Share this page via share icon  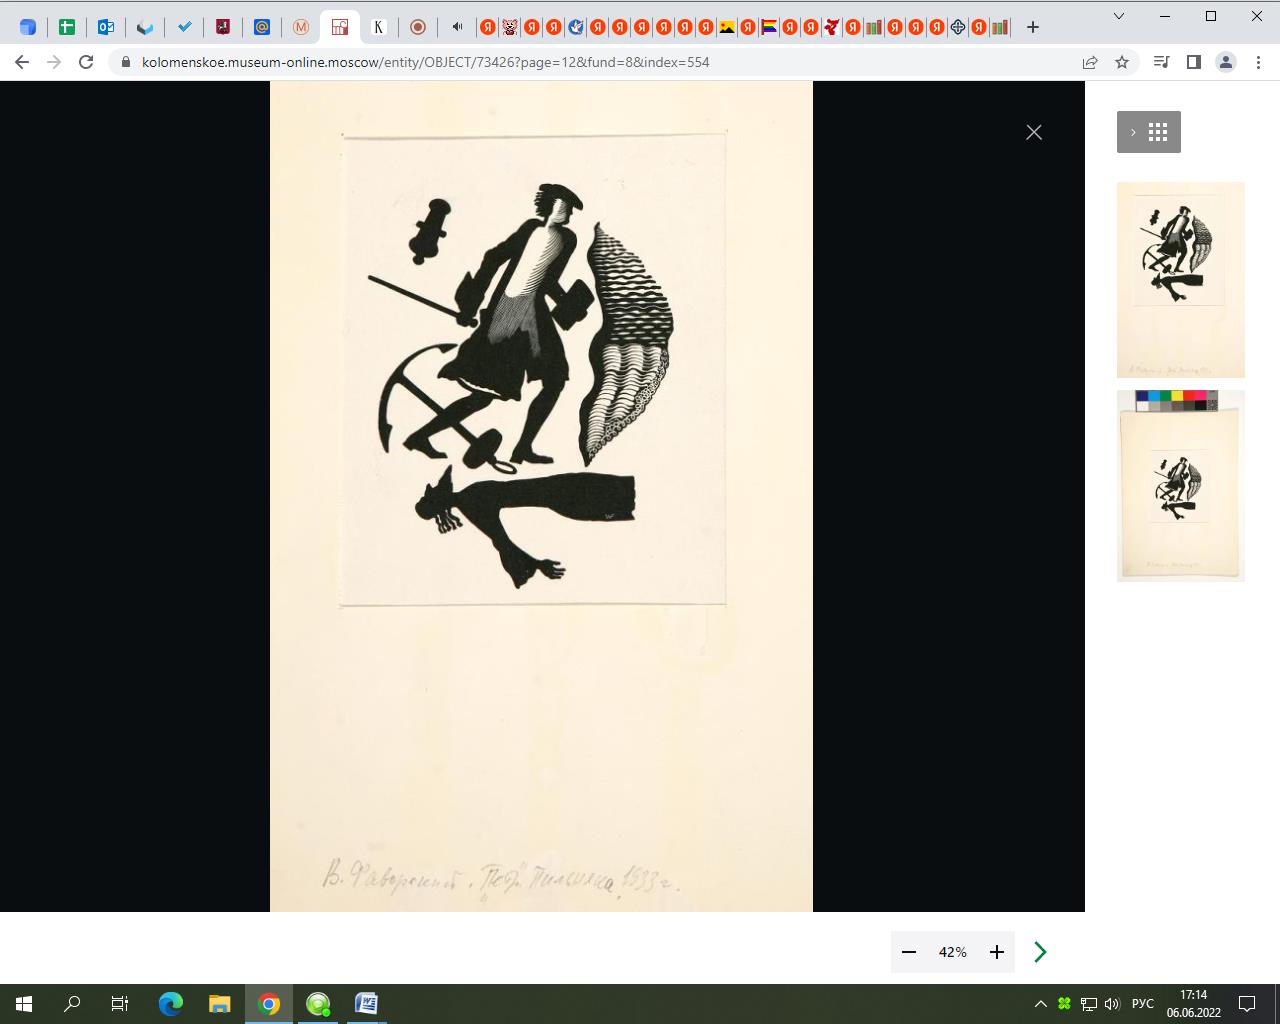pos(1090,62)
